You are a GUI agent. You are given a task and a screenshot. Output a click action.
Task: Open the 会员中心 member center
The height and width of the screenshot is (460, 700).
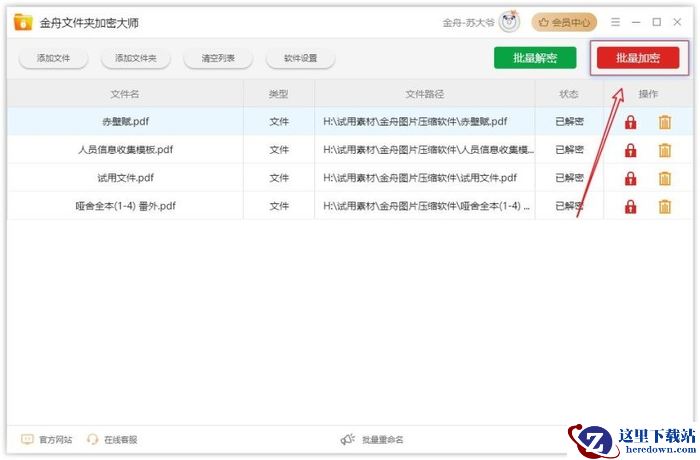click(564, 22)
